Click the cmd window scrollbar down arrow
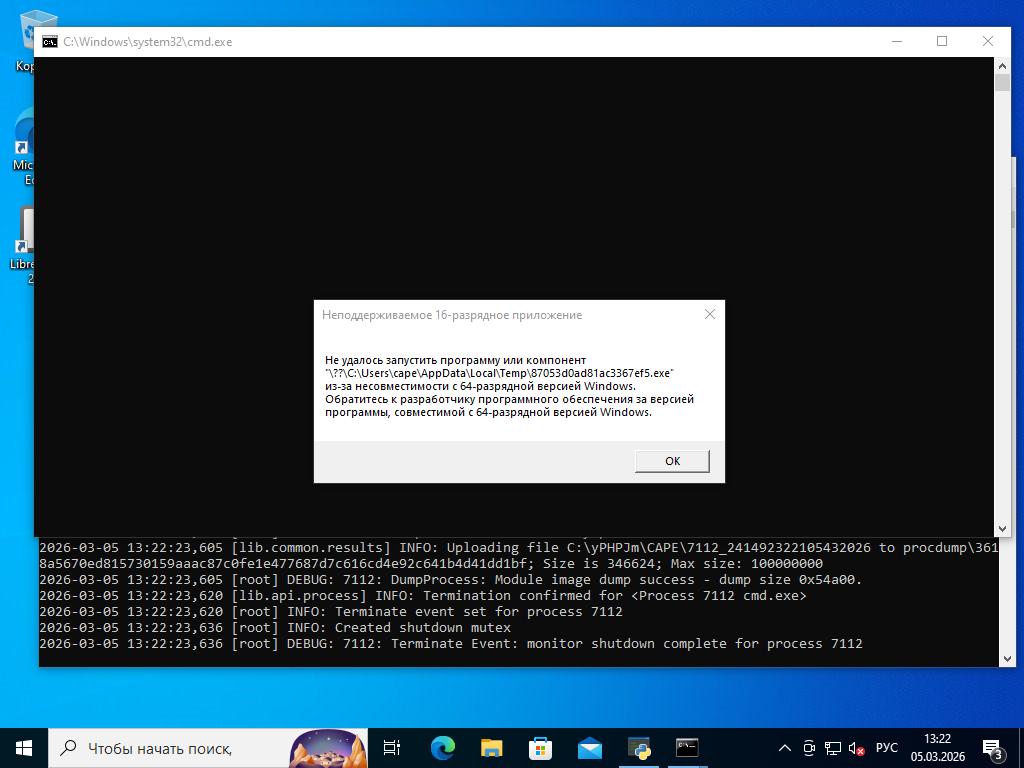 [x=1002, y=529]
